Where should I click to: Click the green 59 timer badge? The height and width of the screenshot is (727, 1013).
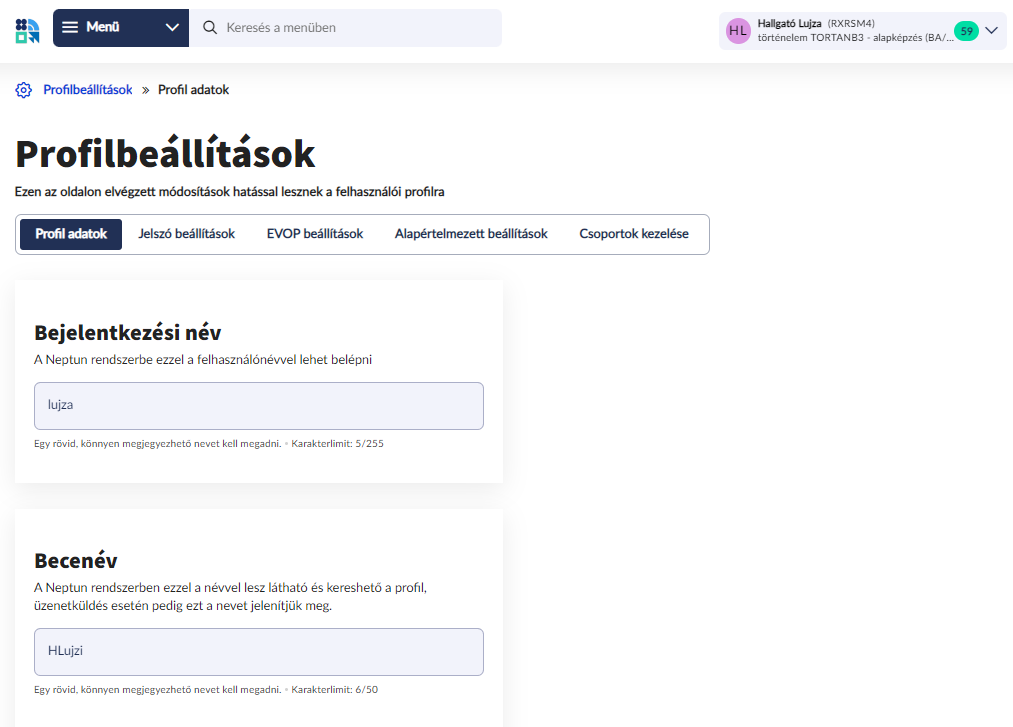tap(965, 31)
